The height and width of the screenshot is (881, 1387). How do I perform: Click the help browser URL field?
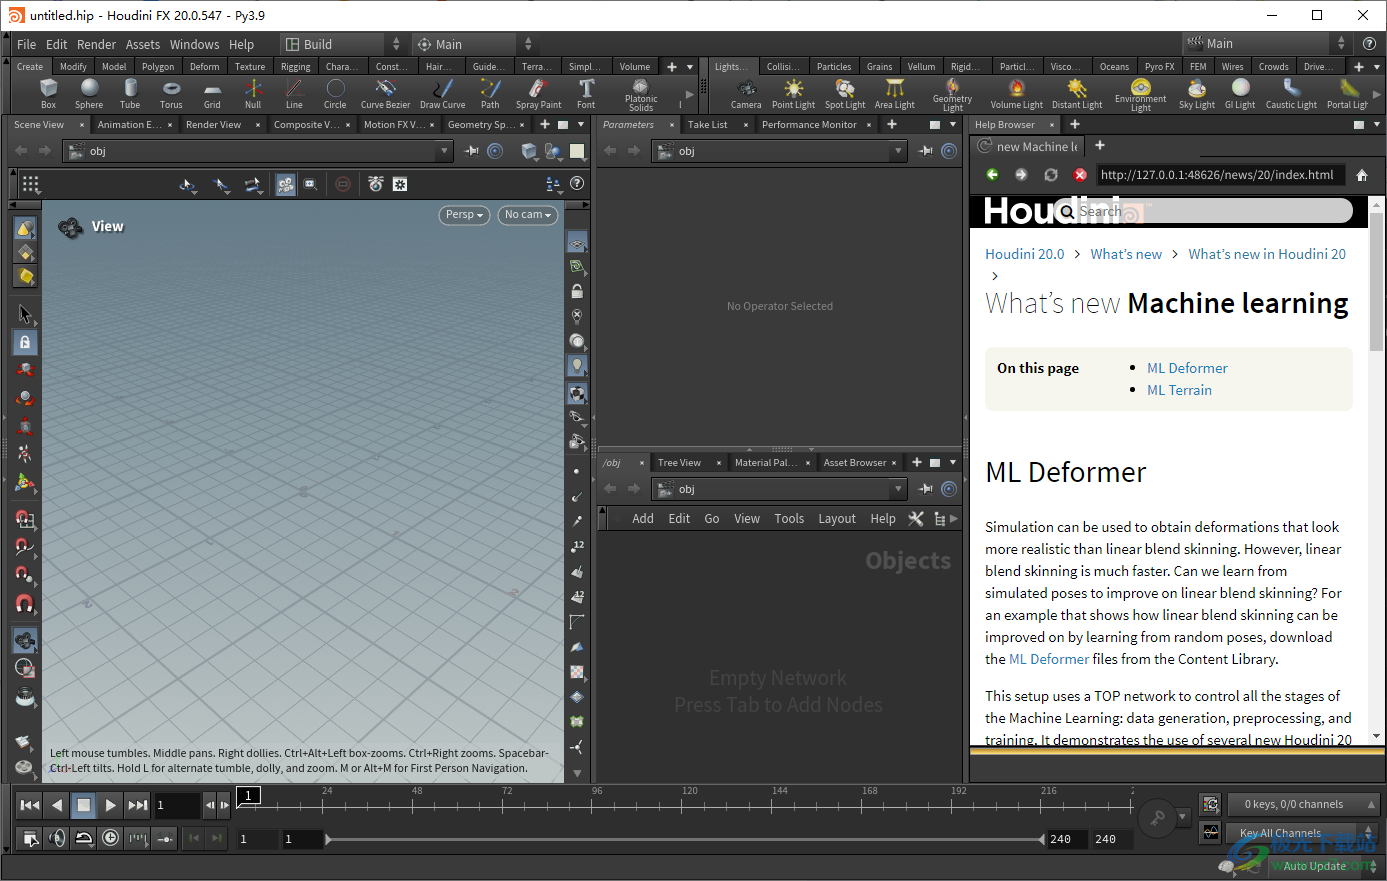1220,175
